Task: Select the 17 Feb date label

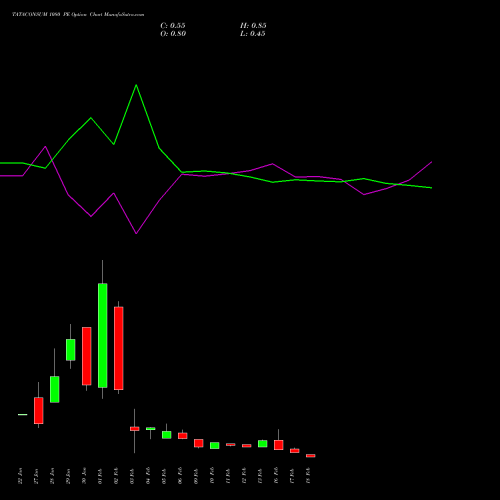Action: point(292,476)
